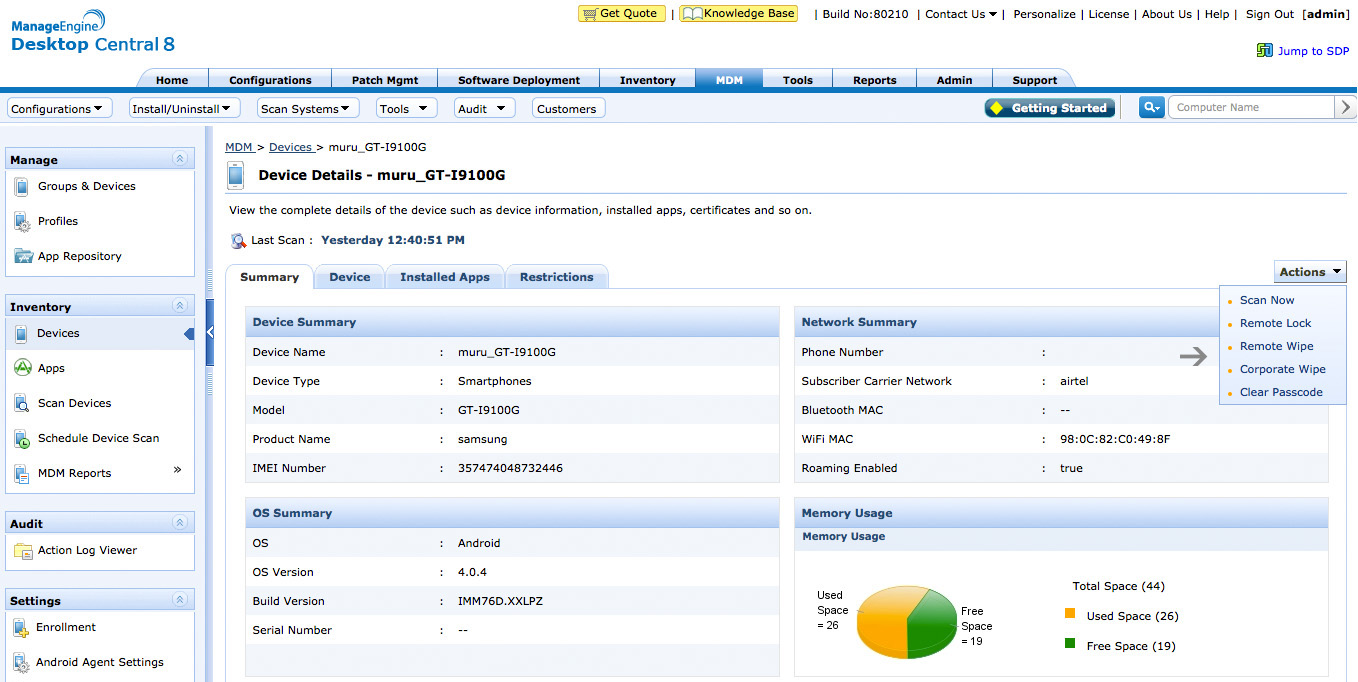Choose Corporate Wipe from Actions menu
This screenshot has height=682, width=1358.
click(x=1283, y=369)
